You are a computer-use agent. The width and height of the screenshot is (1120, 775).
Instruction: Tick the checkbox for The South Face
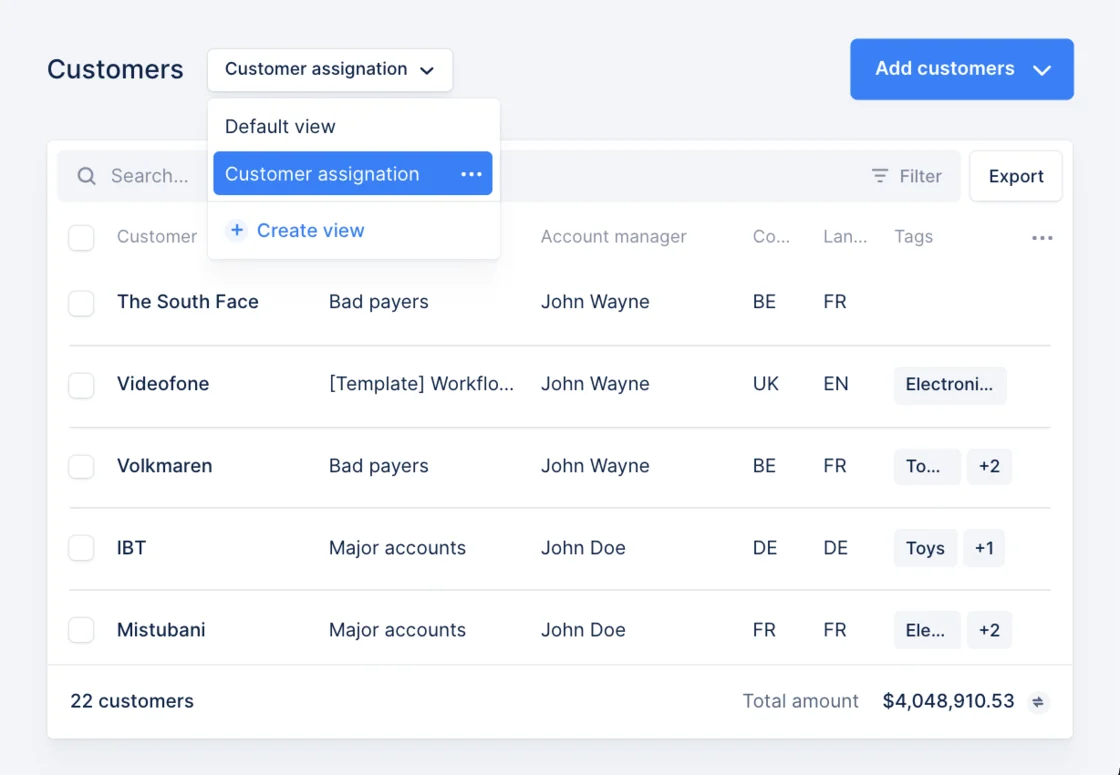[81, 303]
